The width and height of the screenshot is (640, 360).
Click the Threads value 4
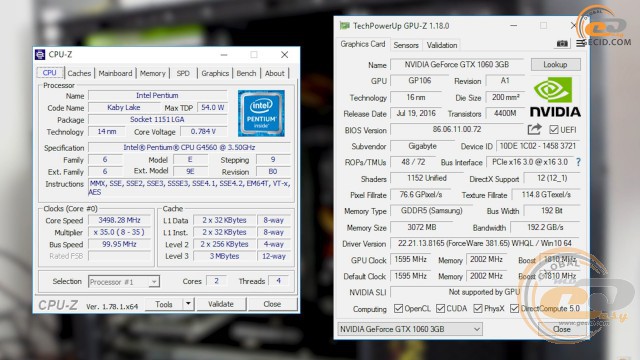point(279,281)
